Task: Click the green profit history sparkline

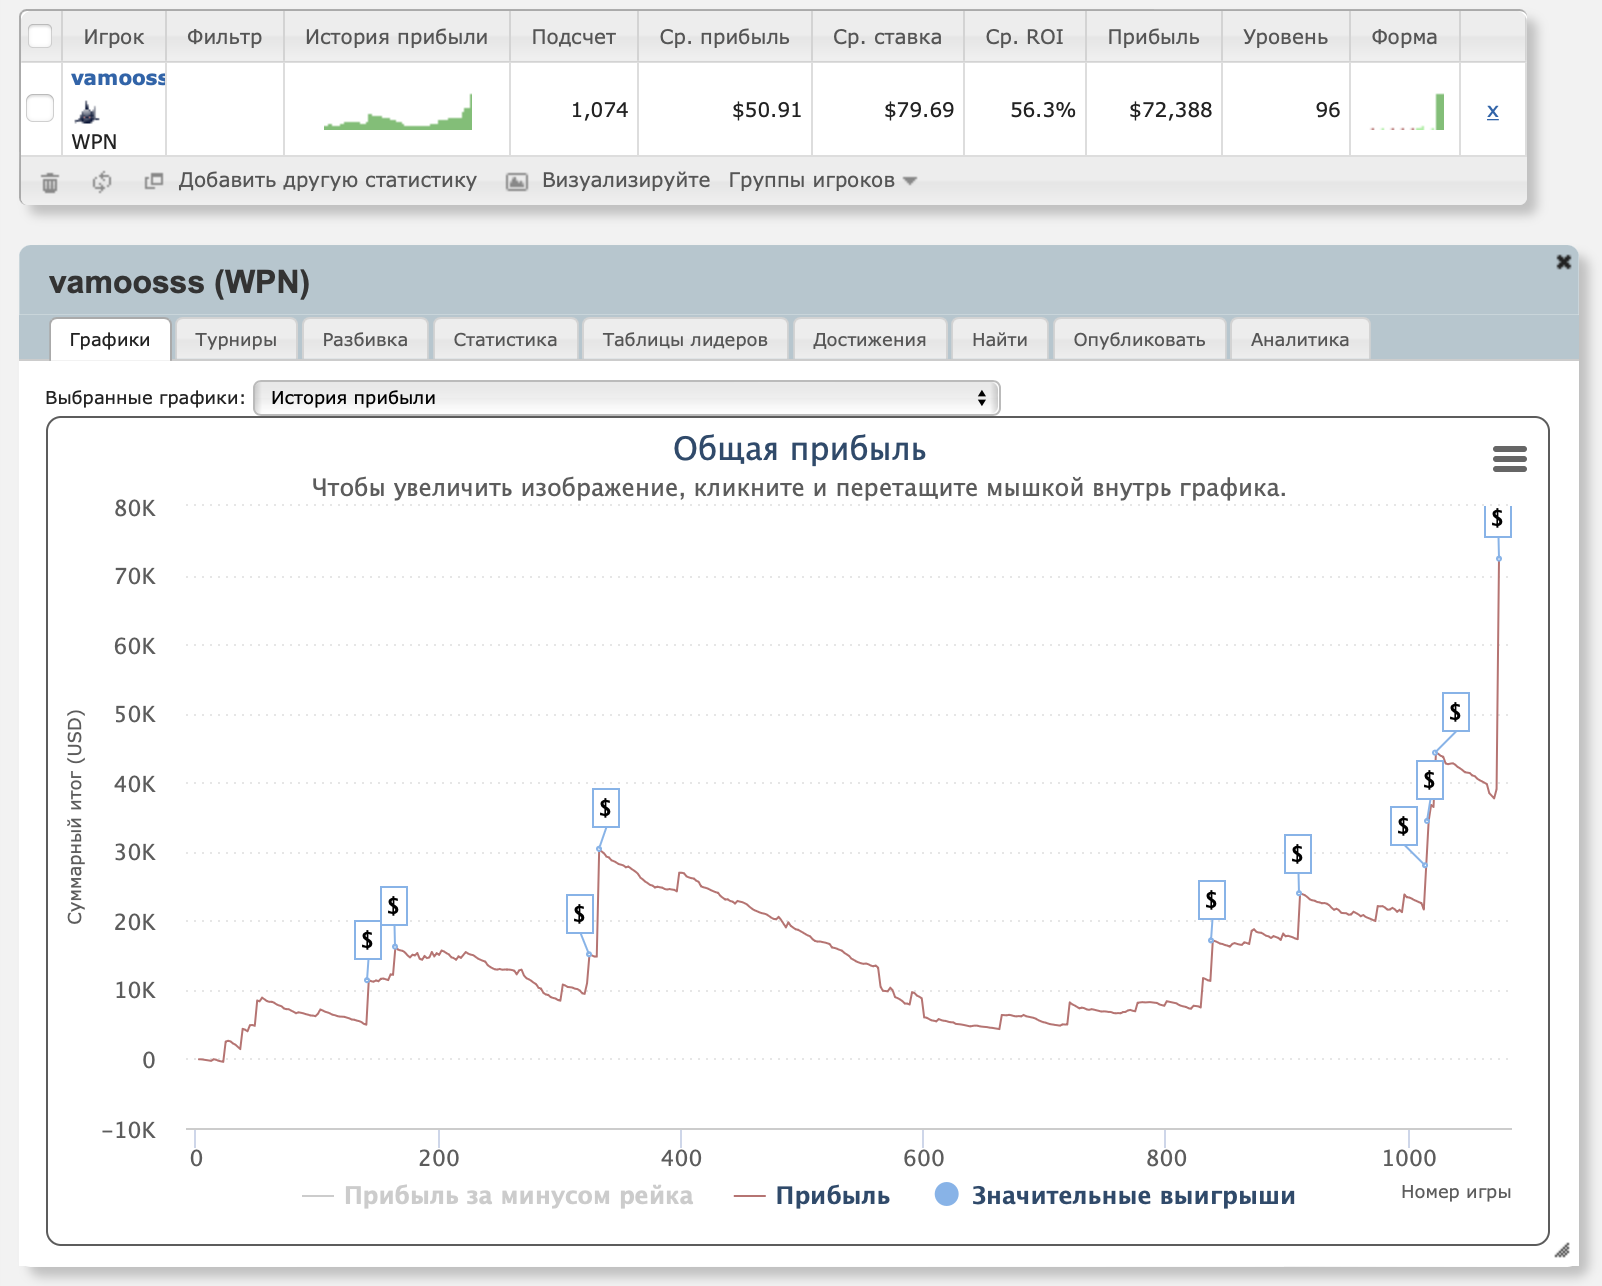Action: [397, 112]
